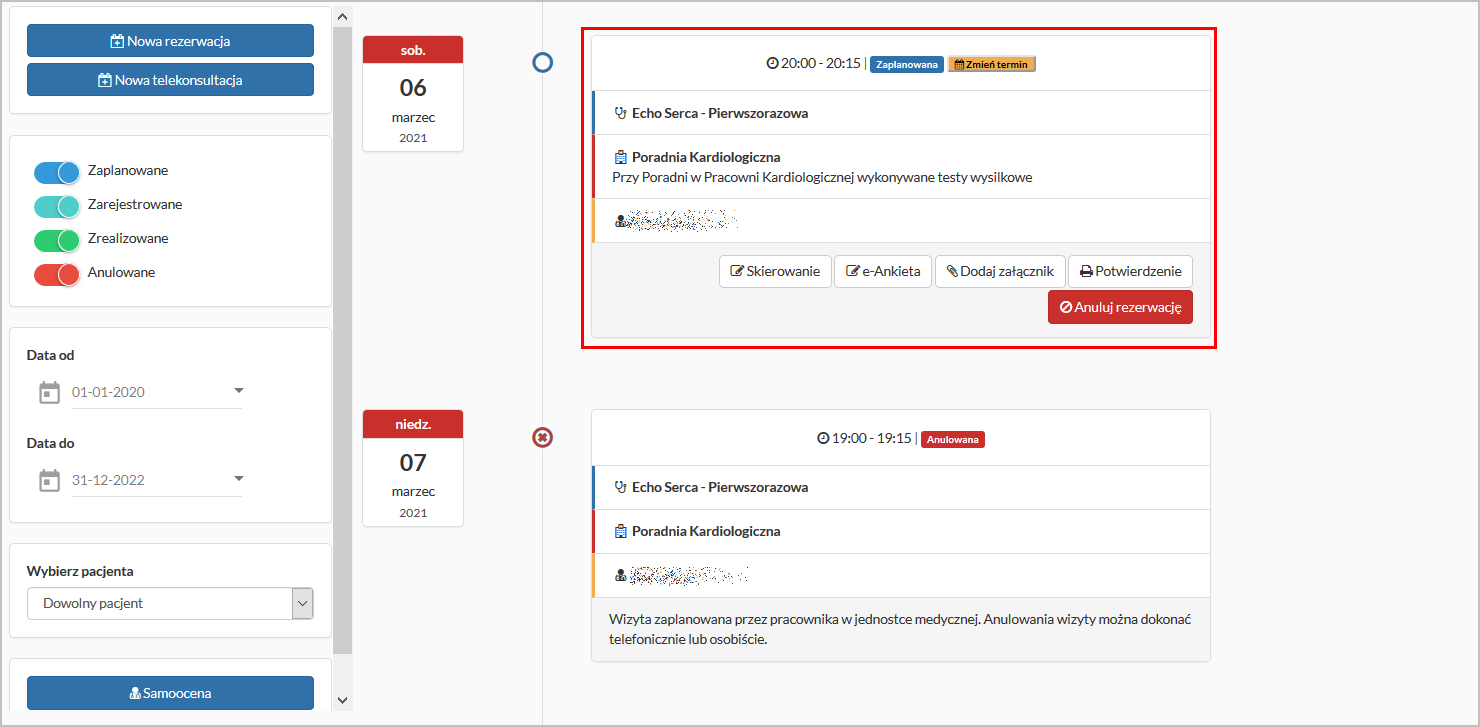The width and height of the screenshot is (1480, 727).
Task: Click the clock icon next to 20:00 - 20:15
Action: coord(772,63)
